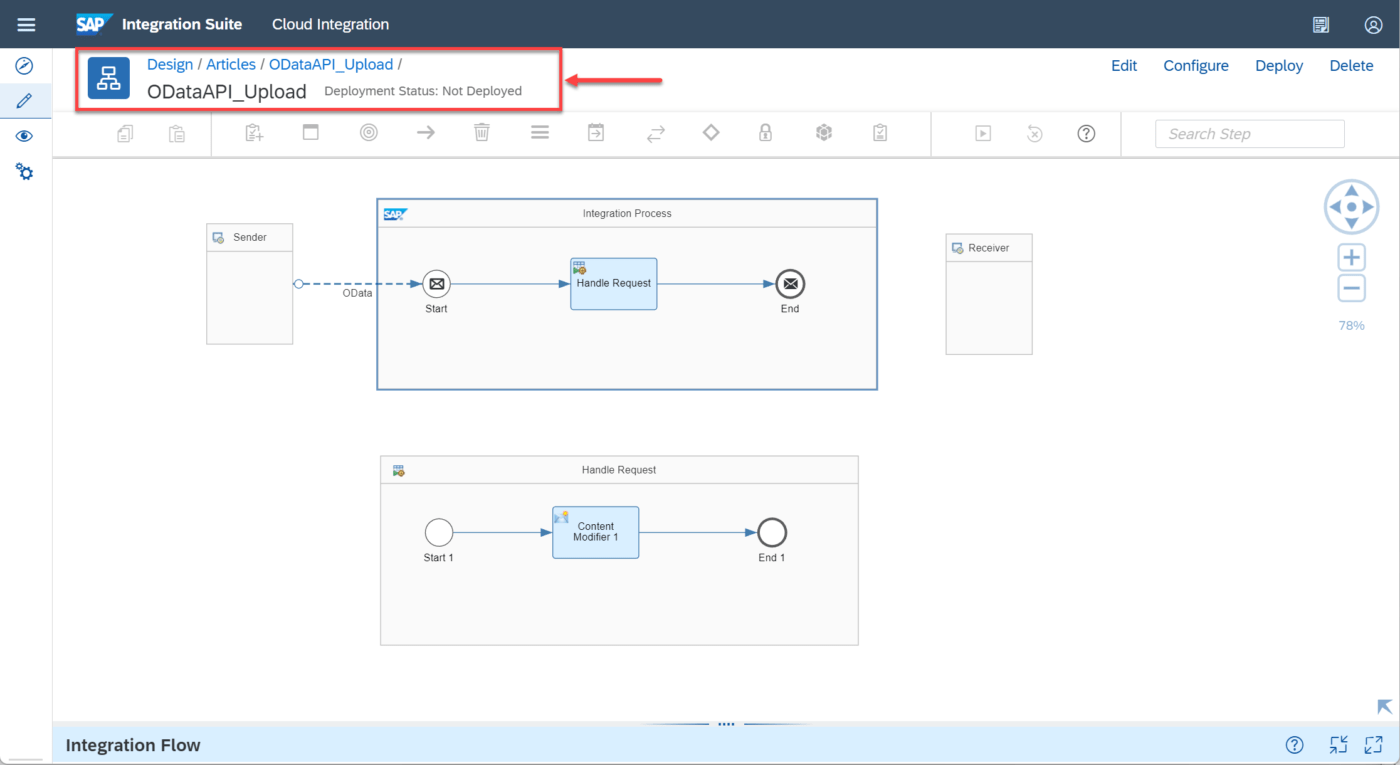
Task: Click the Cloud Integration header title
Action: [x=331, y=24]
